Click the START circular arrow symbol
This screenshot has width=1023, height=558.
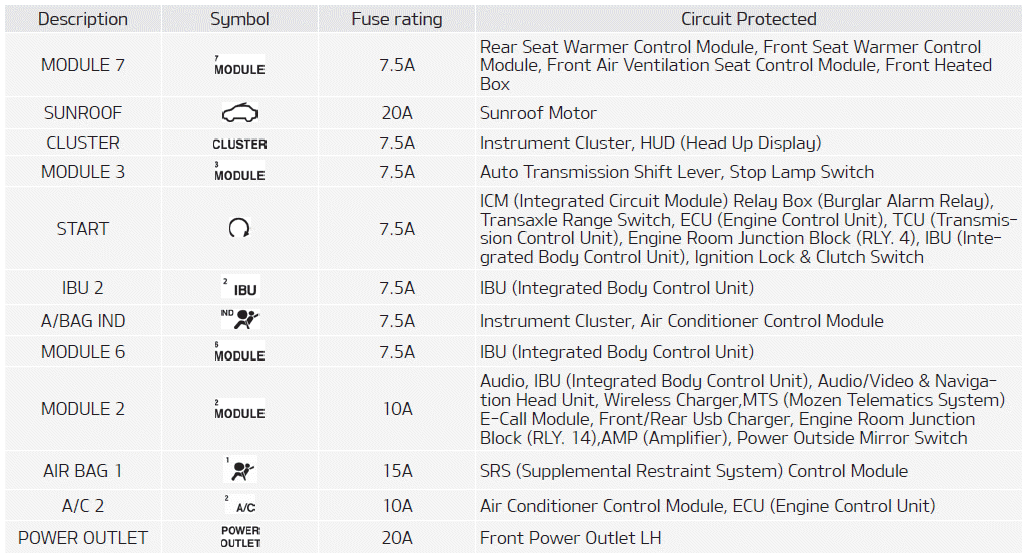click(x=239, y=229)
